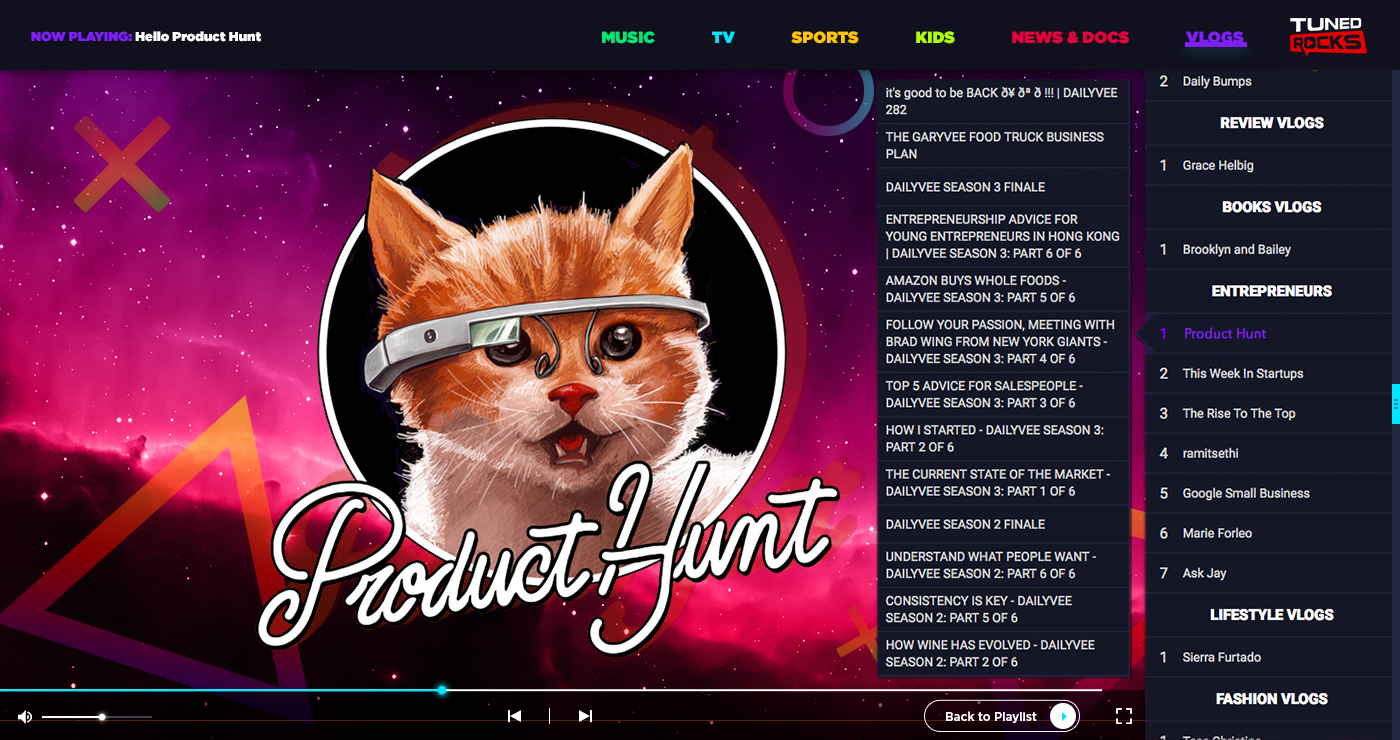The height and width of the screenshot is (740, 1400).
Task: Skip to the previous video
Action: tap(514, 716)
